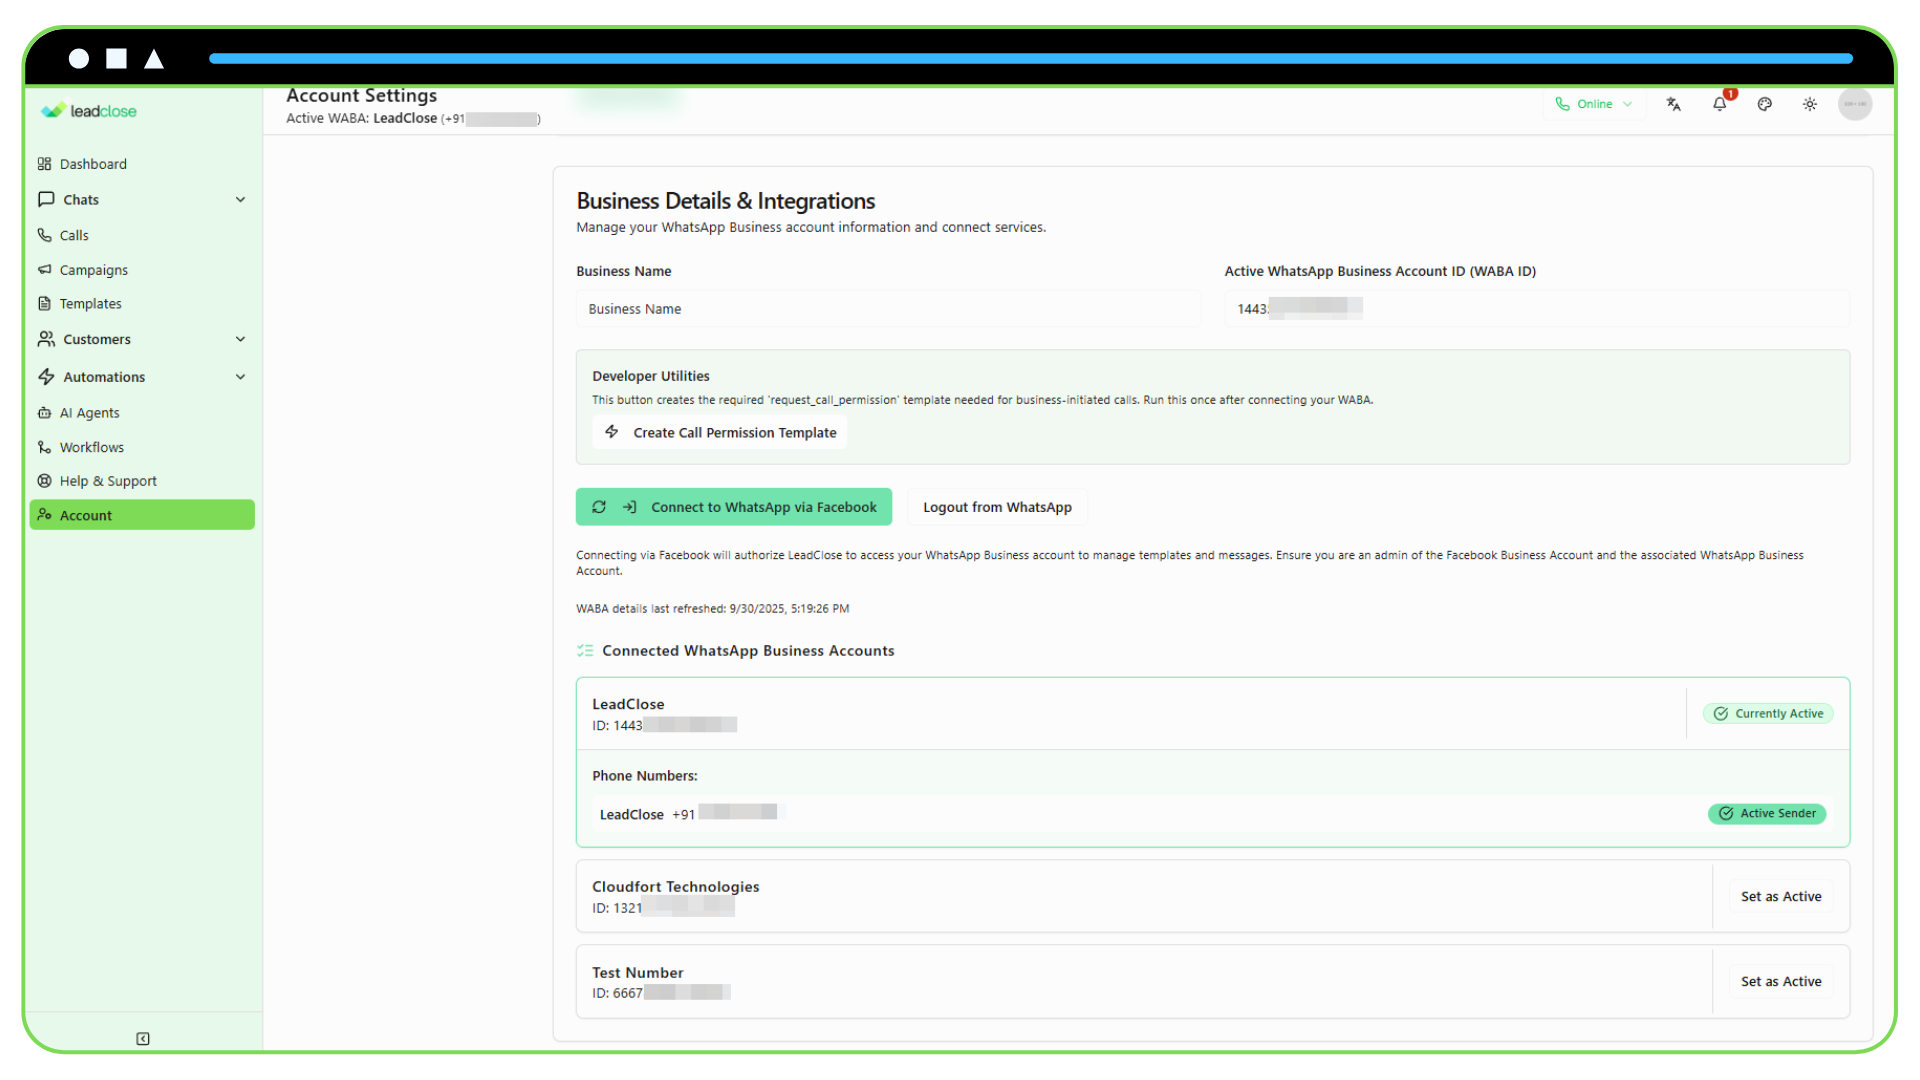This screenshot has width=1920, height=1080.
Task: Click the Help & Support lifebuoy icon
Action: [44, 481]
